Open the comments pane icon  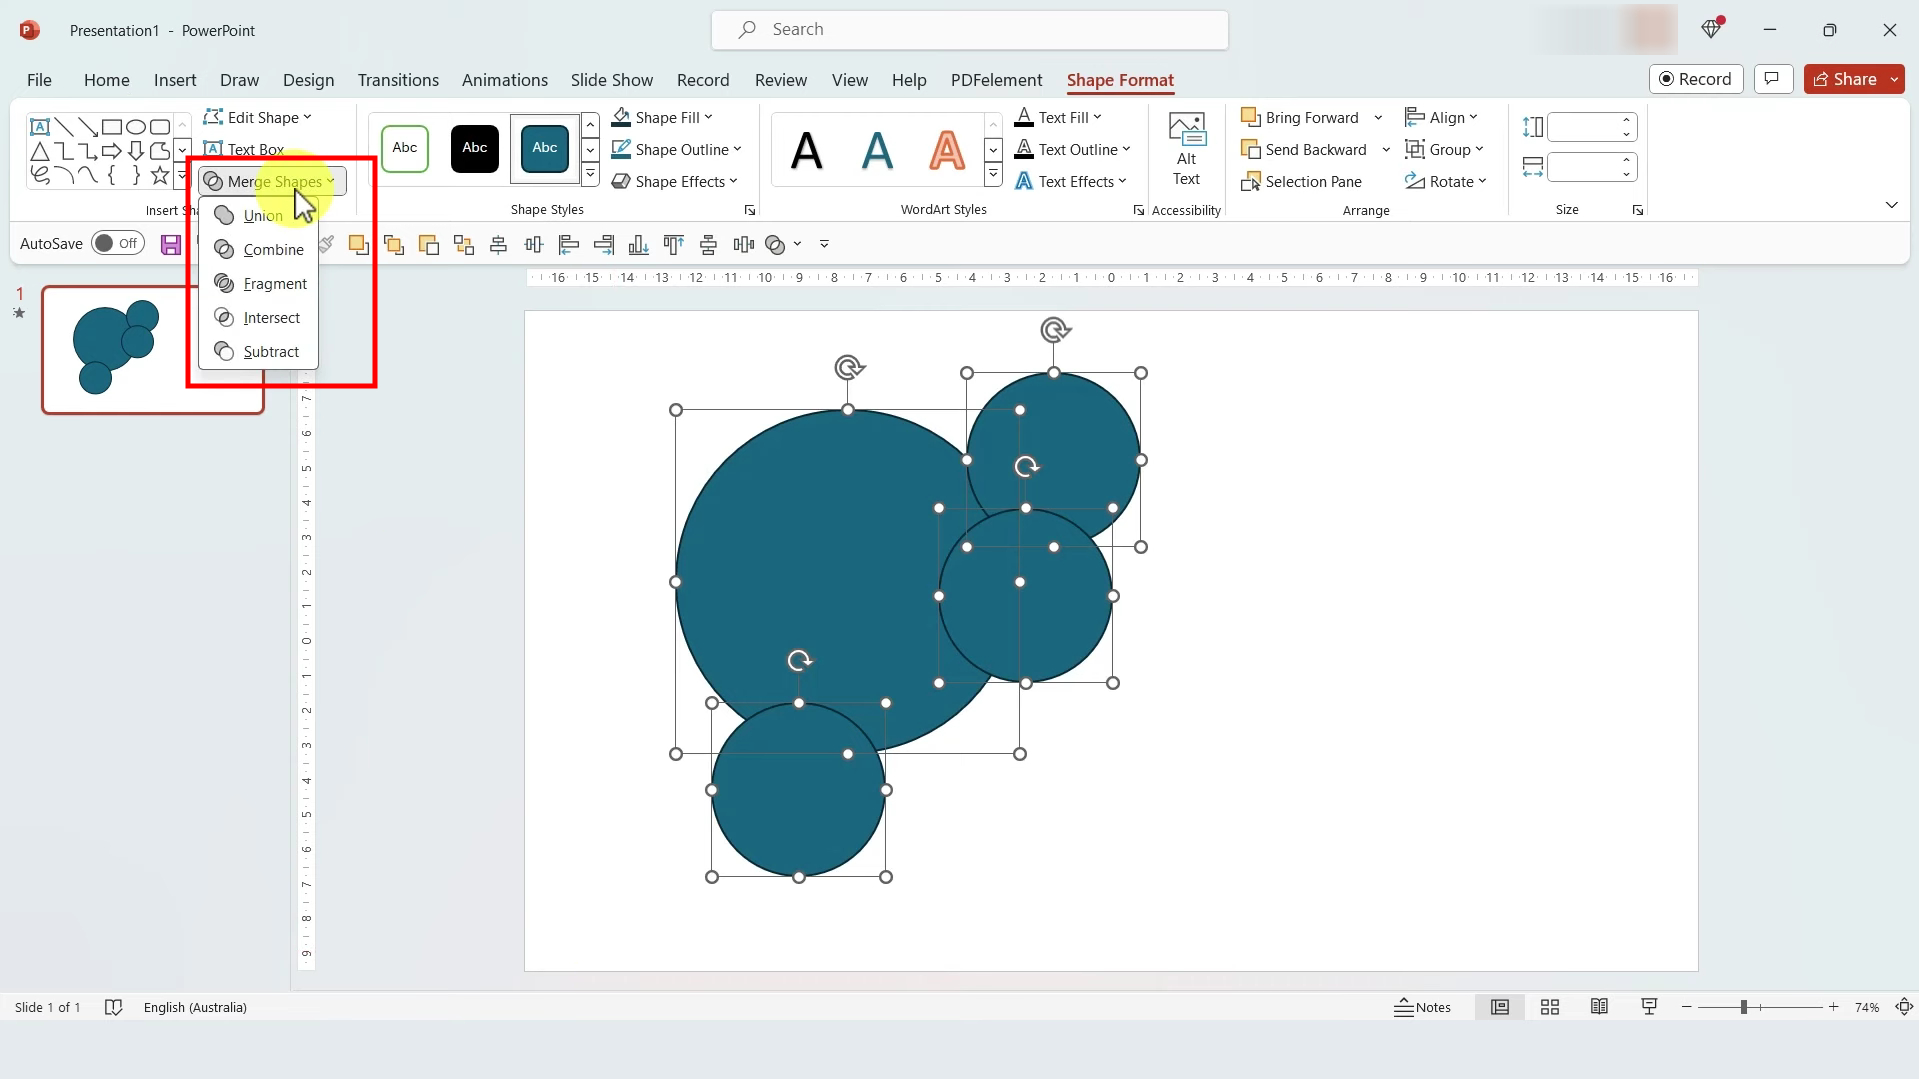1772,79
